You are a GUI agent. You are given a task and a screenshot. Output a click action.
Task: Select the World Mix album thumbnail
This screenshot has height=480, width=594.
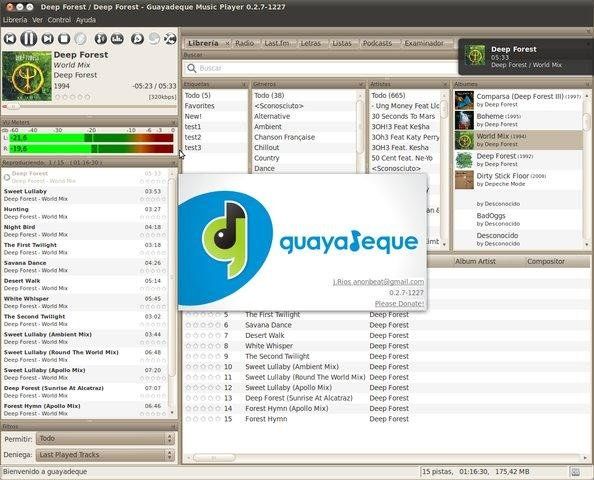pyautogui.click(x=464, y=140)
